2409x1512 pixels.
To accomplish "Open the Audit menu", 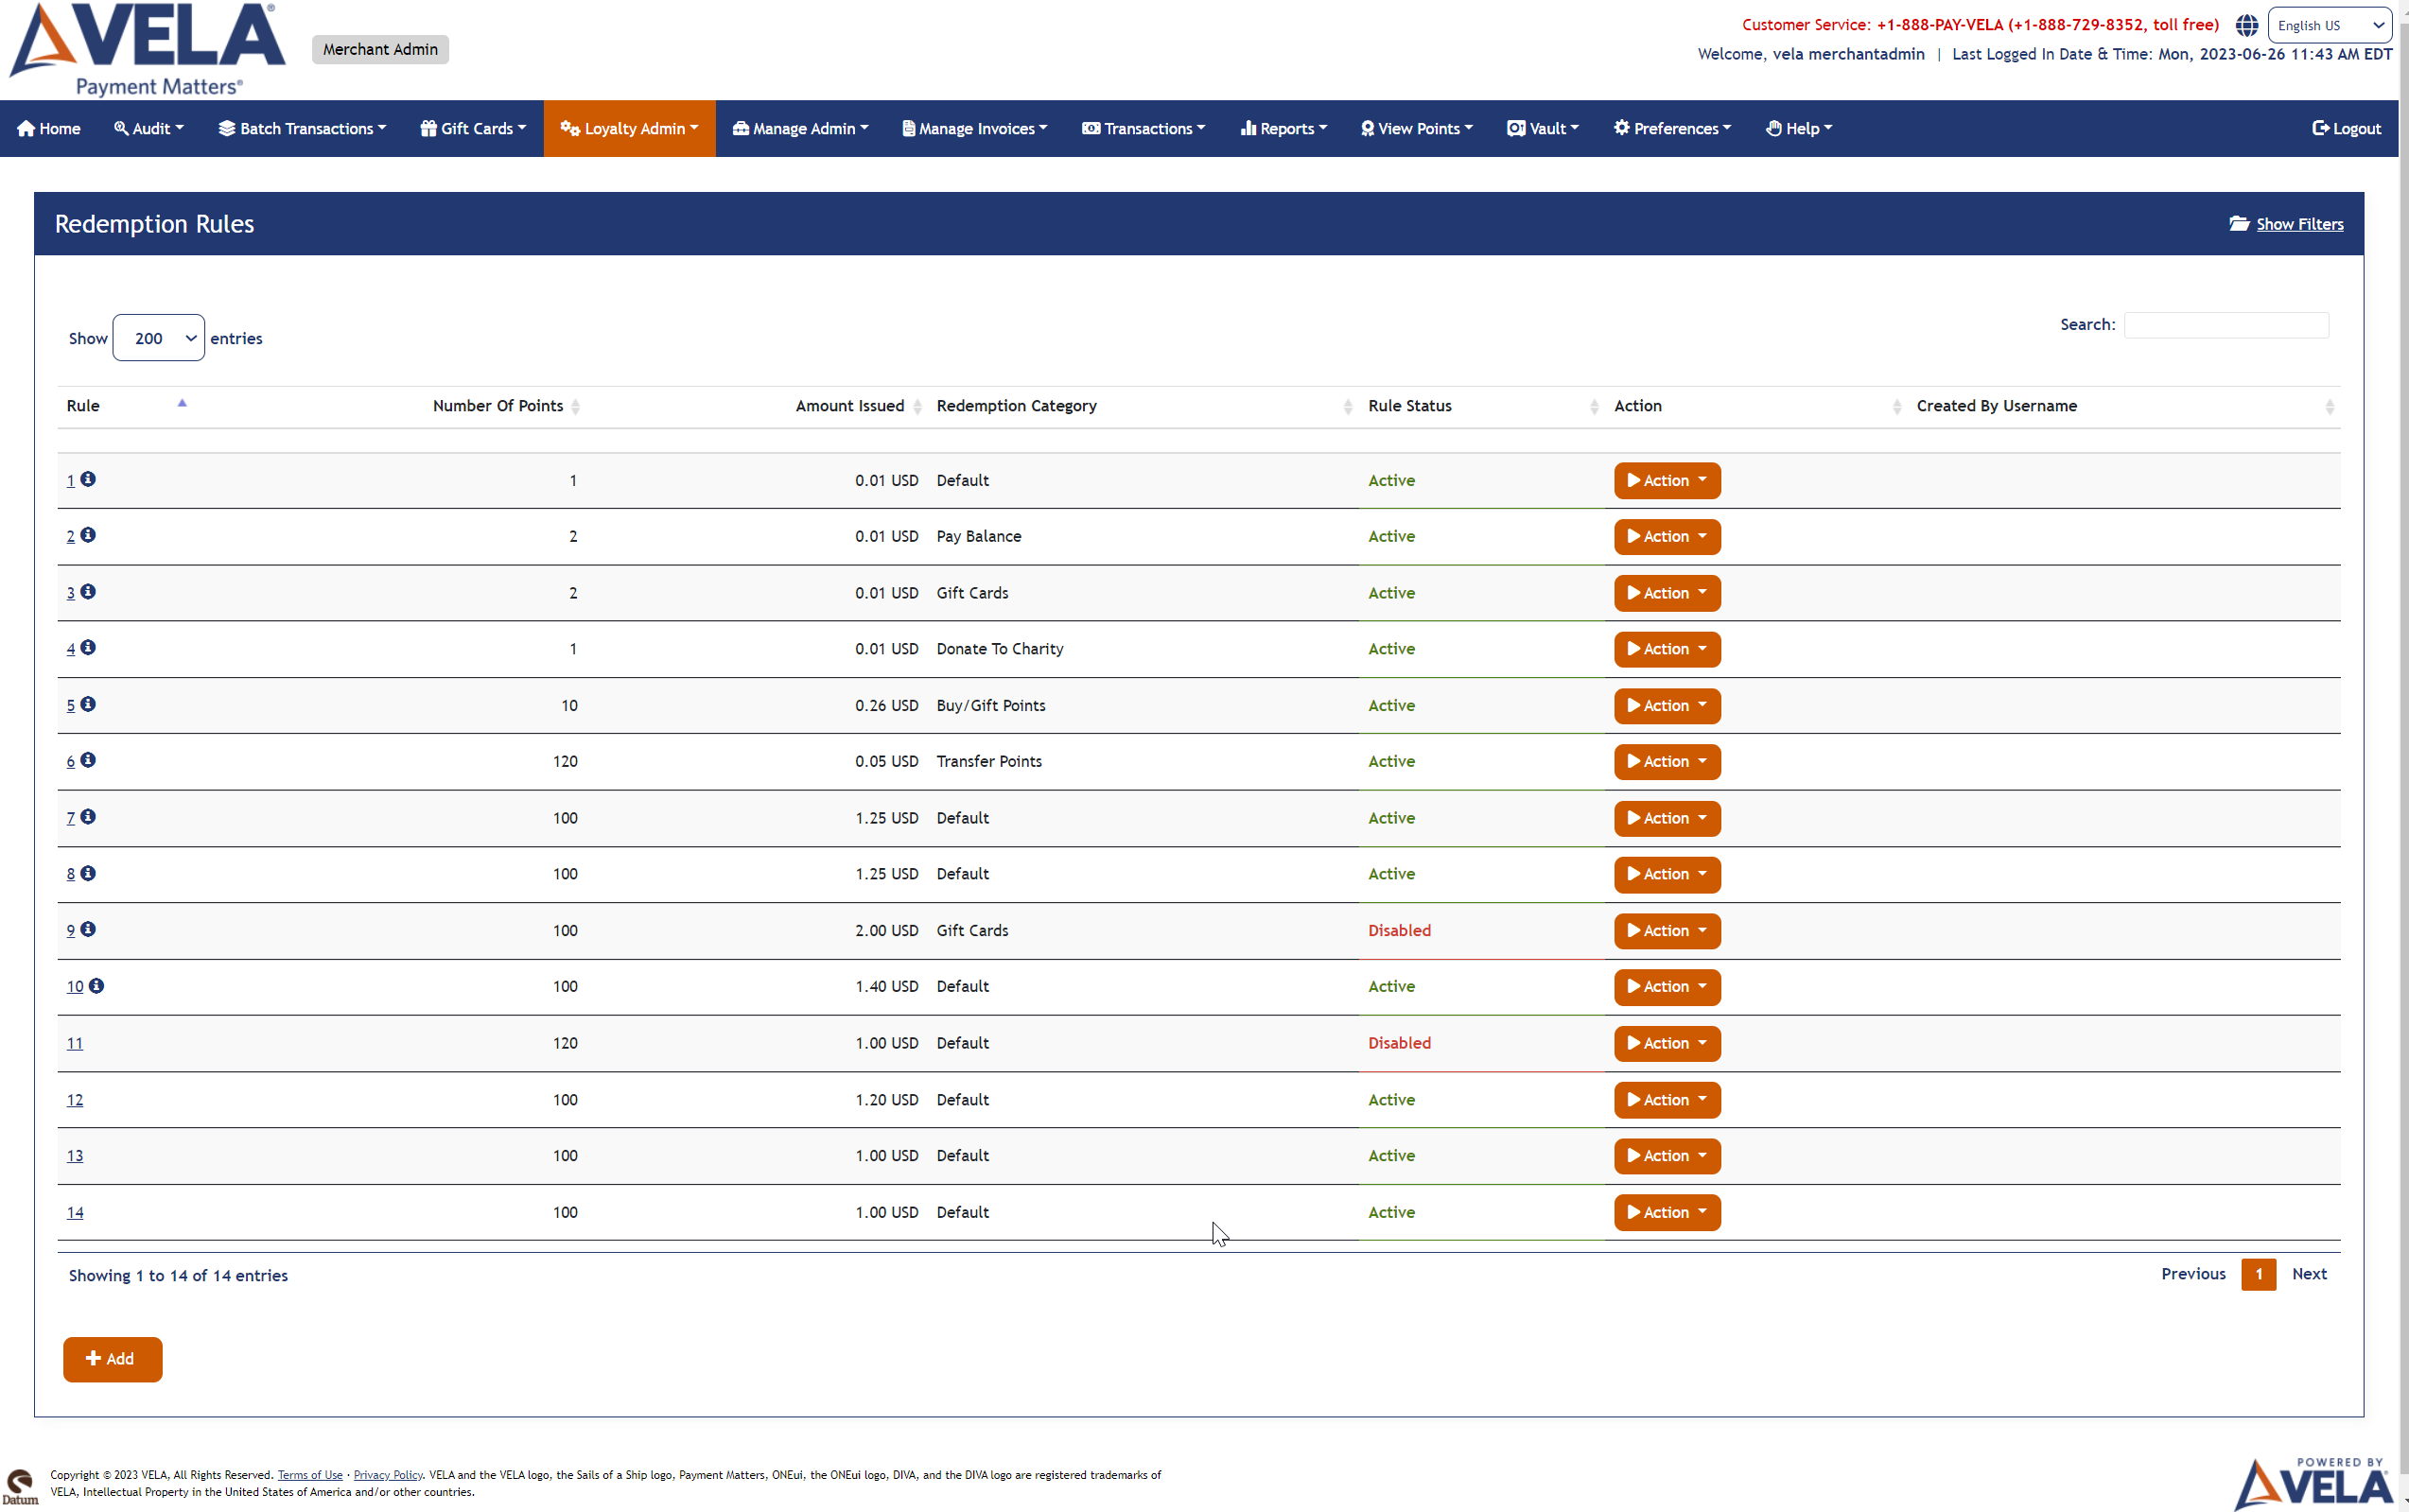I will click(x=149, y=128).
